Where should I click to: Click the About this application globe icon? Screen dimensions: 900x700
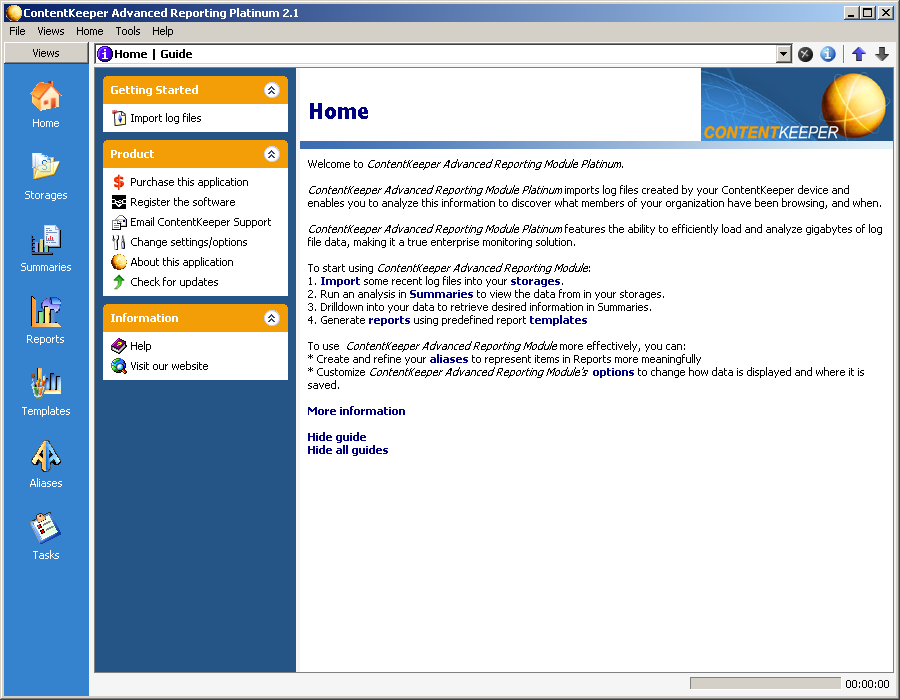tap(119, 262)
